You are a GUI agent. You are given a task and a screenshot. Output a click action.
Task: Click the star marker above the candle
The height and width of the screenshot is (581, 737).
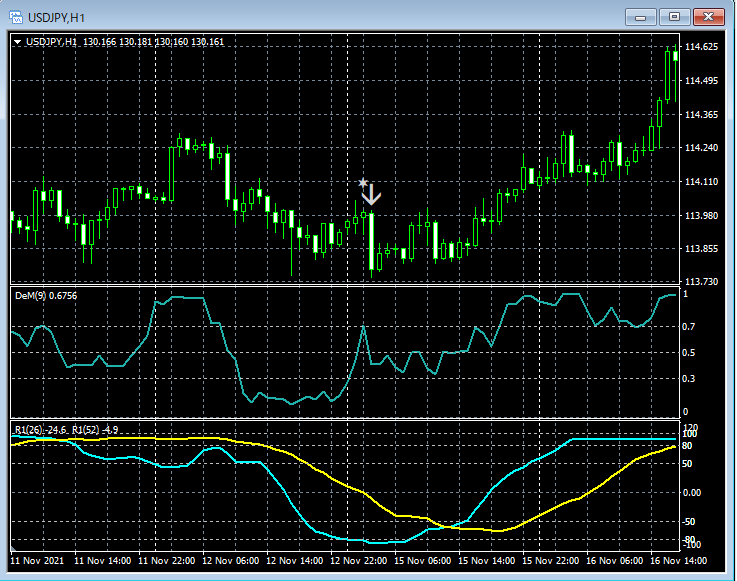362,182
